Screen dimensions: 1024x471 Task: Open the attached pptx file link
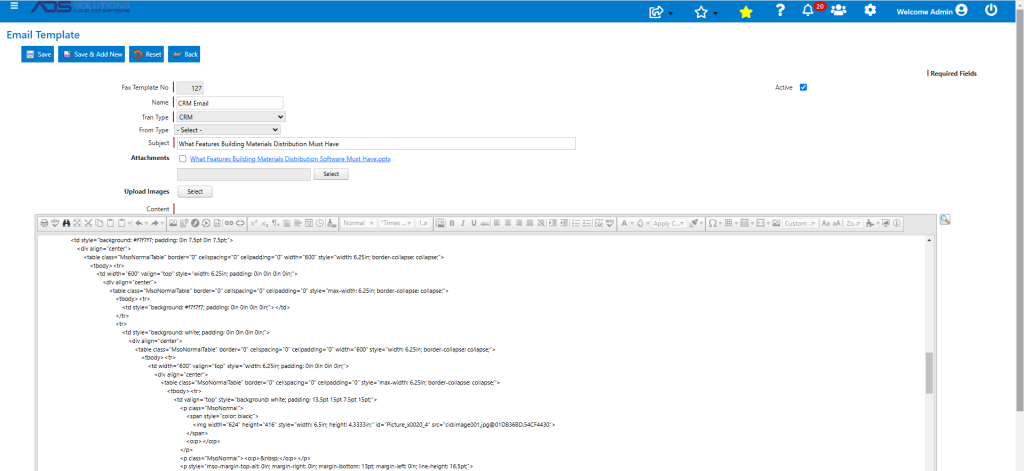[290, 158]
